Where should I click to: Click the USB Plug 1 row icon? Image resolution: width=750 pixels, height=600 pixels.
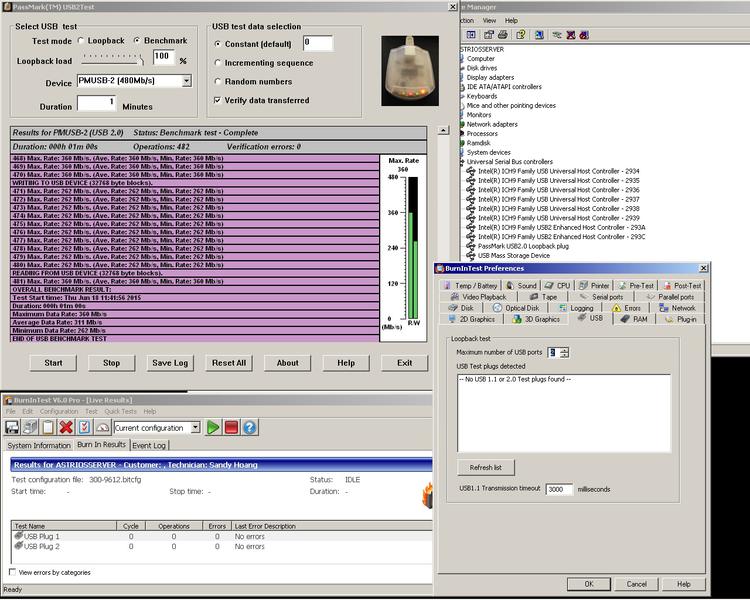[19, 536]
